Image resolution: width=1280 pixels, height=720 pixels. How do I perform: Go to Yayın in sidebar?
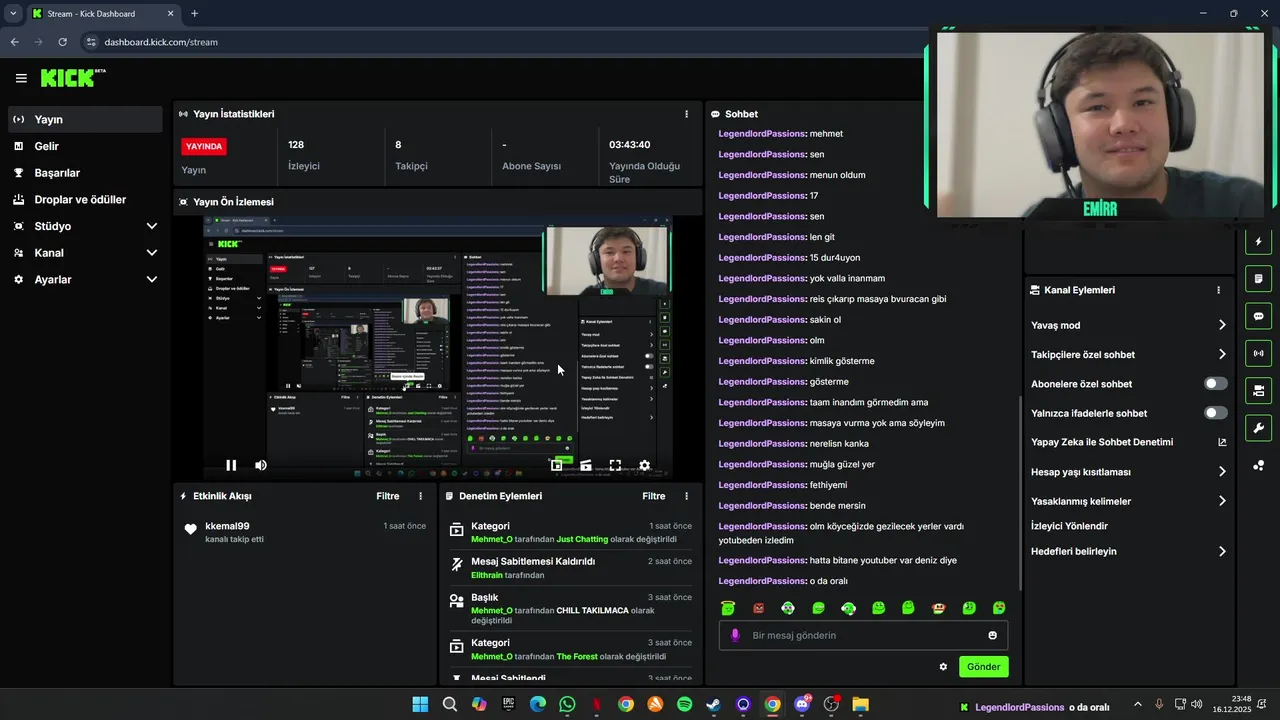(x=85, y=119)
